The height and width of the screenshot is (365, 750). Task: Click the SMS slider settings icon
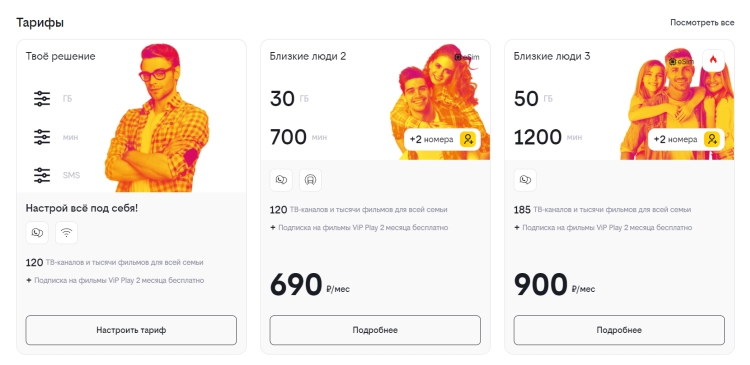[42, 175]
